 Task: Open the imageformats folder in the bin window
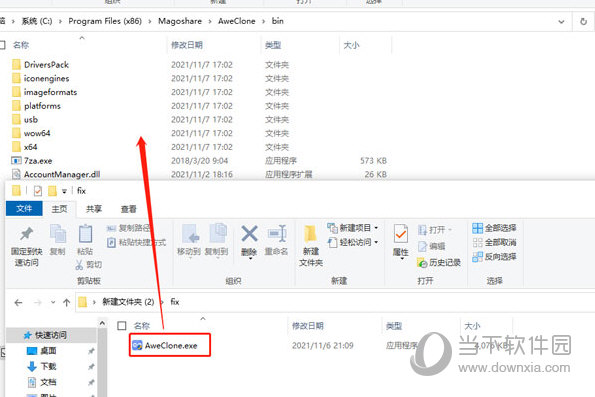50,92
